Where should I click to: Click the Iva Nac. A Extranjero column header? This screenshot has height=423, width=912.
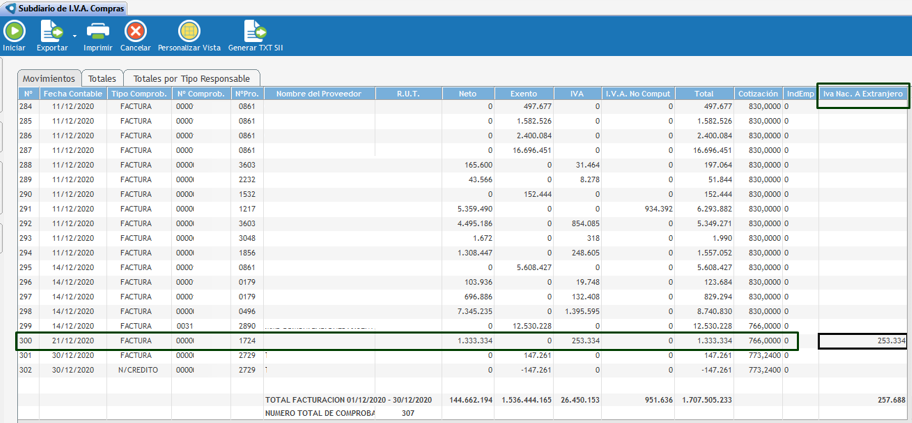coord(862,94)
